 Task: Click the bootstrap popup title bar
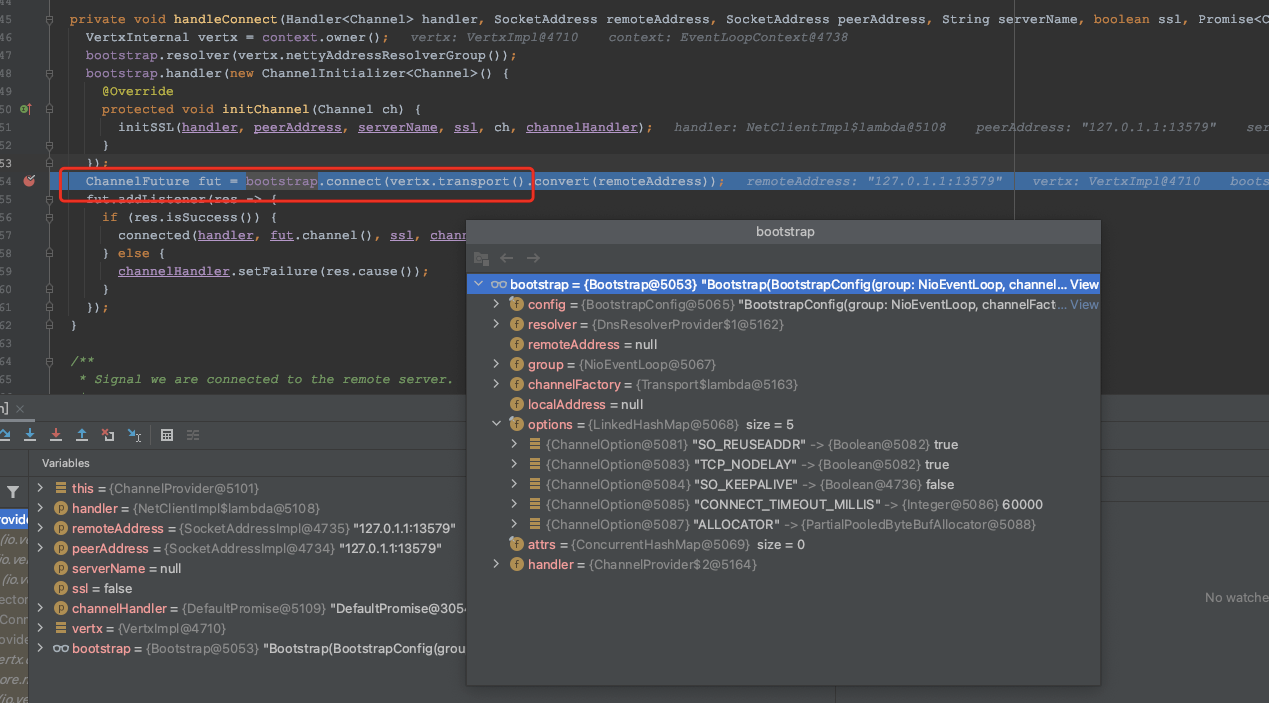(784, 232)
